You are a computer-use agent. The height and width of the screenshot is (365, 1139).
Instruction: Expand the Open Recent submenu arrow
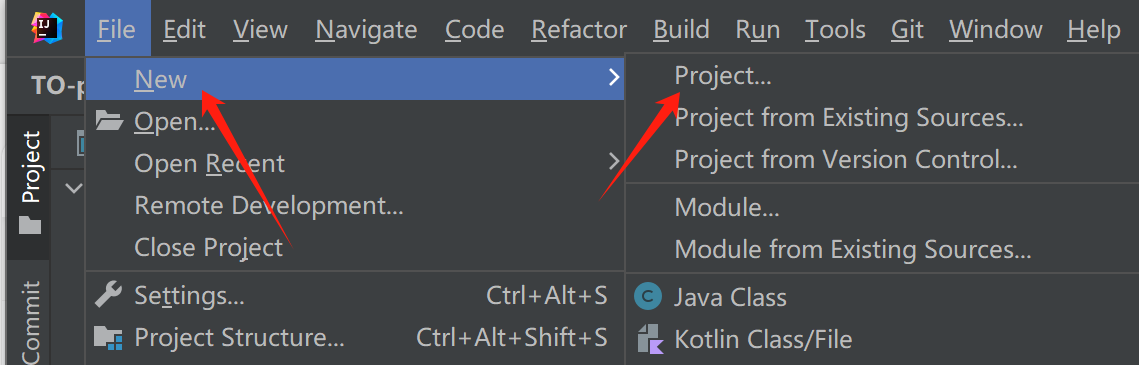pyautogui.click(x=614, y=161)
